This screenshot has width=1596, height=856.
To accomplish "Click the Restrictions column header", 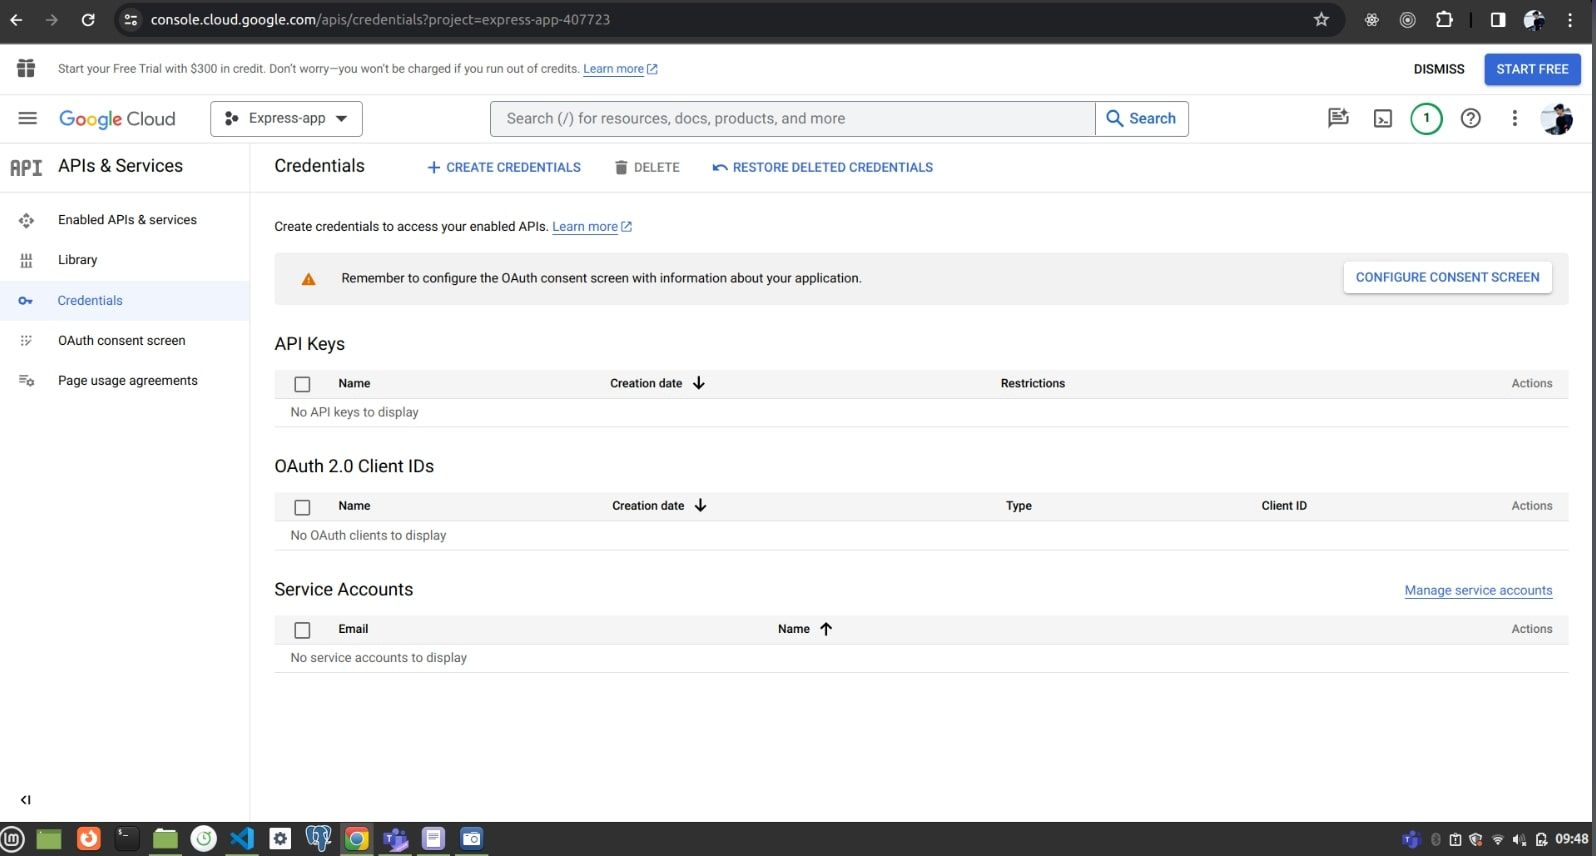I will [x=1033, y=383].
